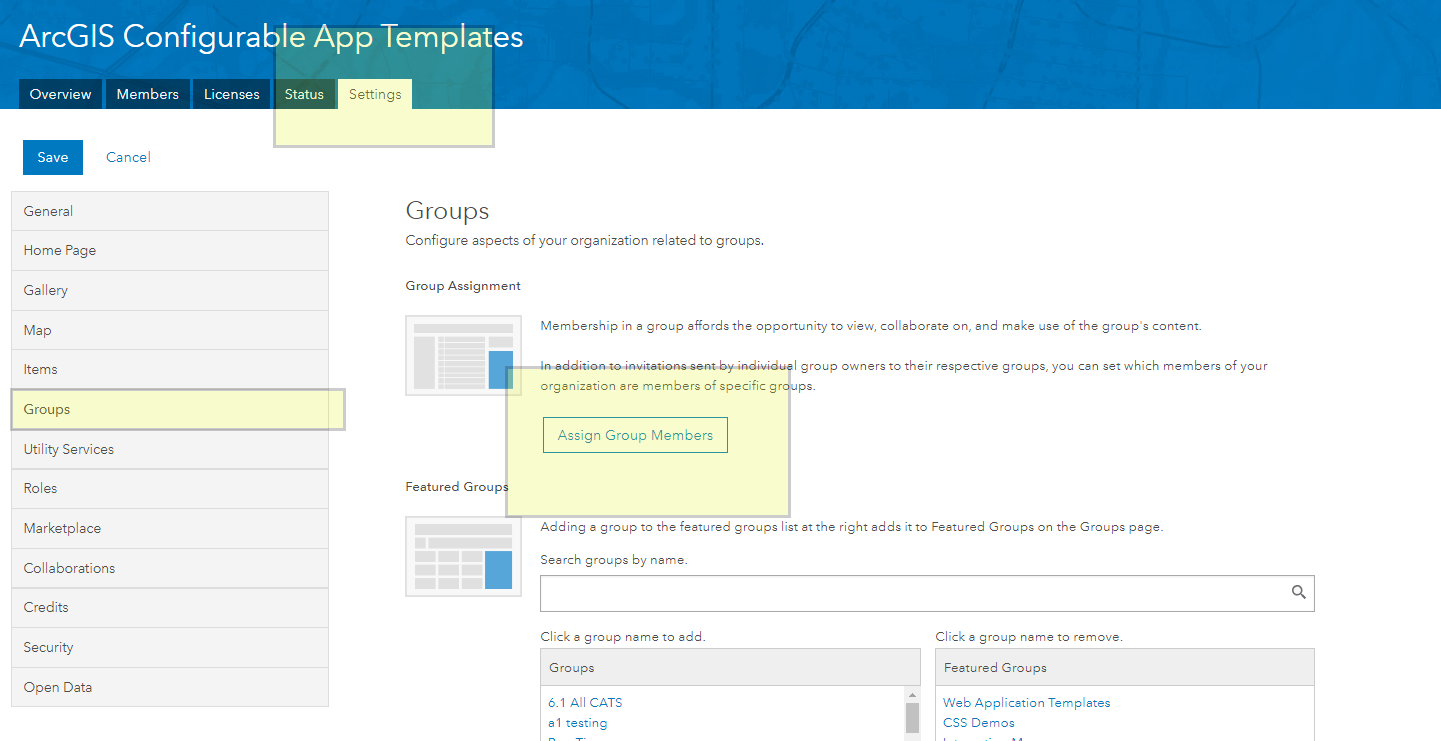The width and height of the screenshot is (1441, 741).
Task: Open the Overview tab
Action: (x=60, y=94)
